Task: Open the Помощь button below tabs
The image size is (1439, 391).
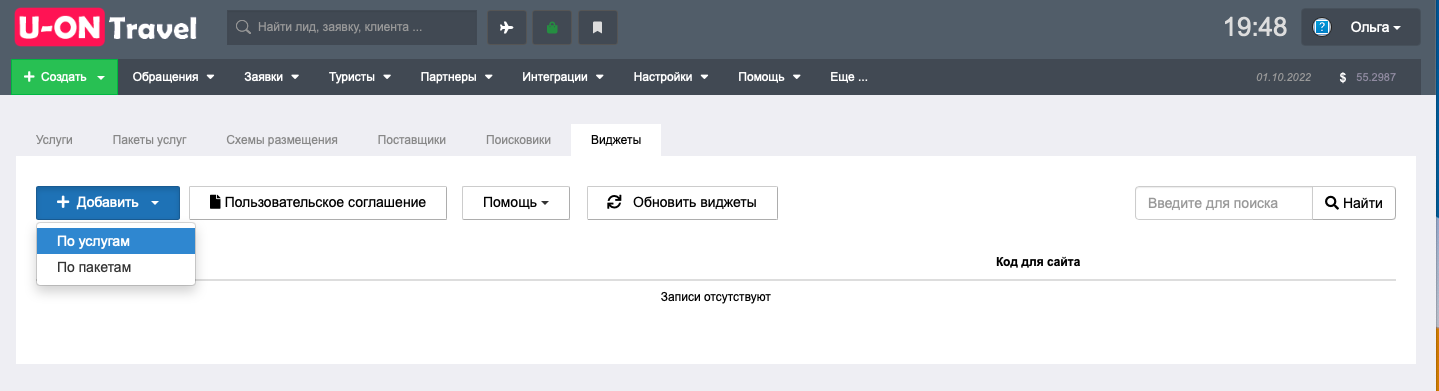Action: [x=516, y=203]
